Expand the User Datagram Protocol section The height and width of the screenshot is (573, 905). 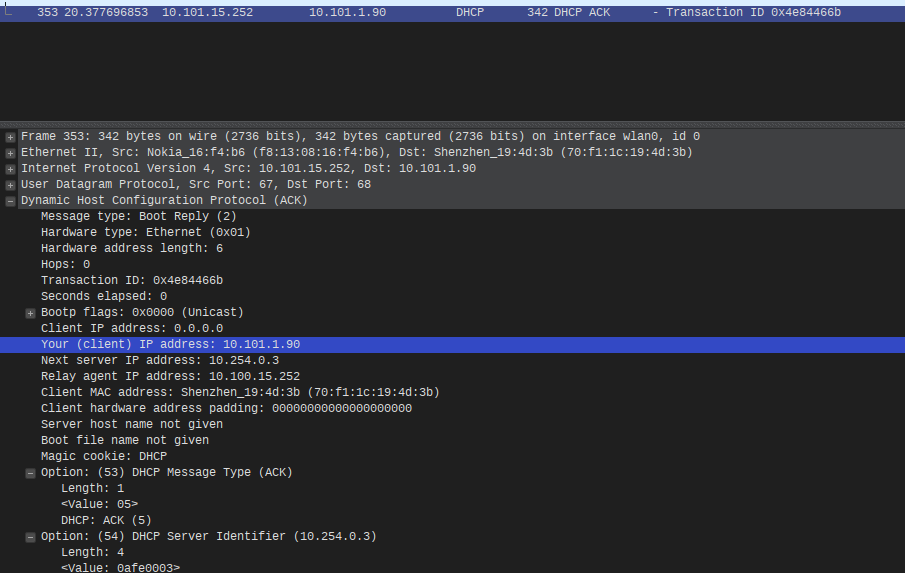pyautogui.click(x=10, y=185)
